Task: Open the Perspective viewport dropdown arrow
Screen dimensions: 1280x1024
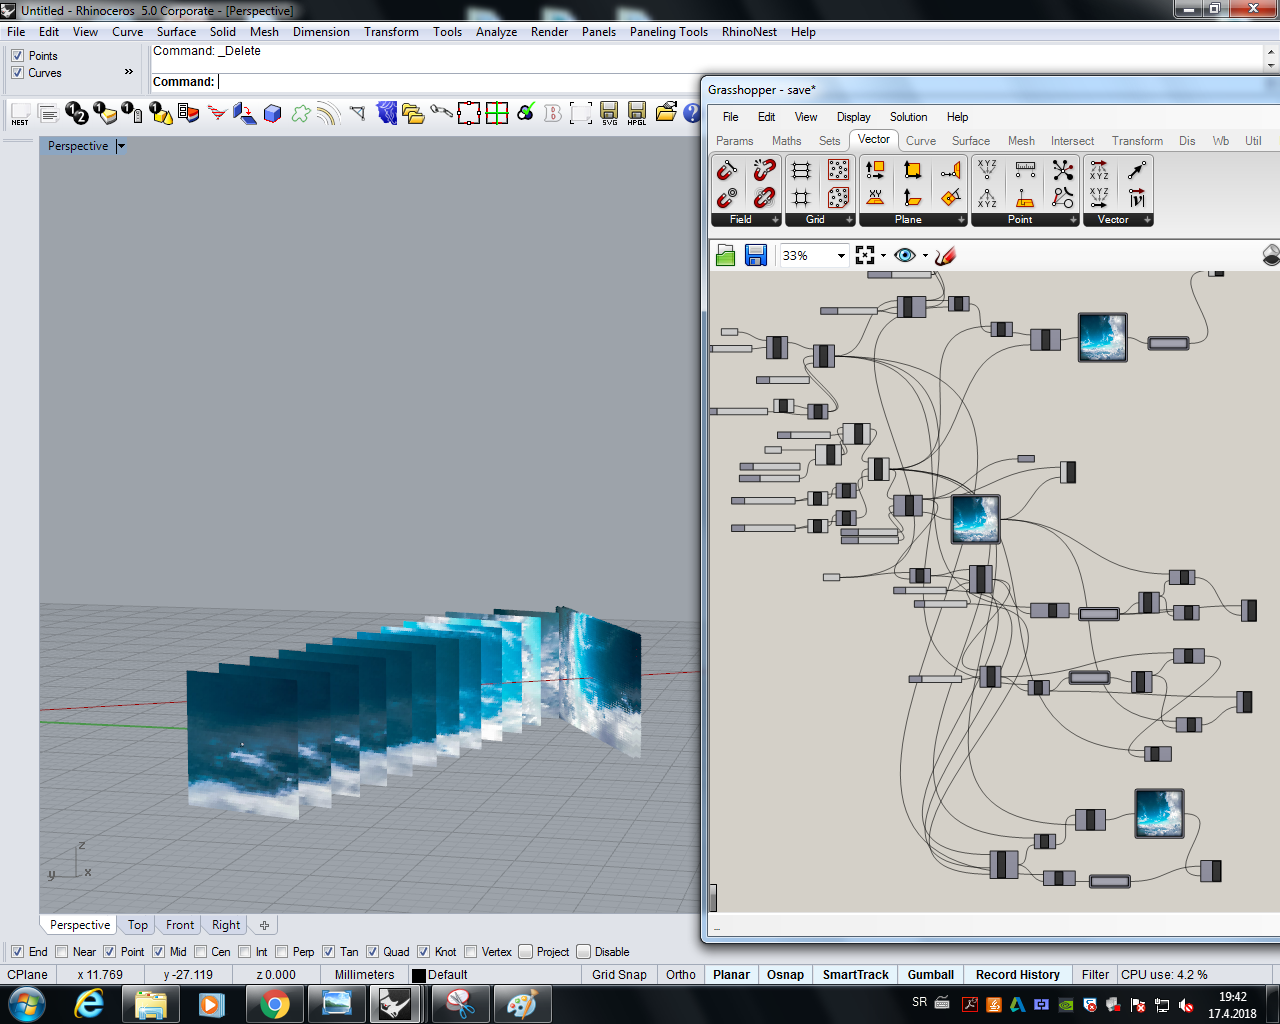Action: [121, 146]
